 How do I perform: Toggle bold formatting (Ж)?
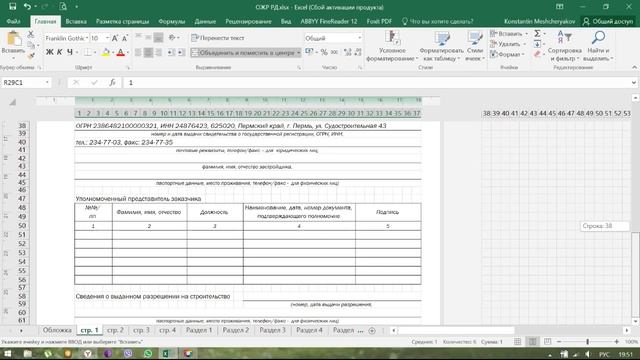coord(49,52)
